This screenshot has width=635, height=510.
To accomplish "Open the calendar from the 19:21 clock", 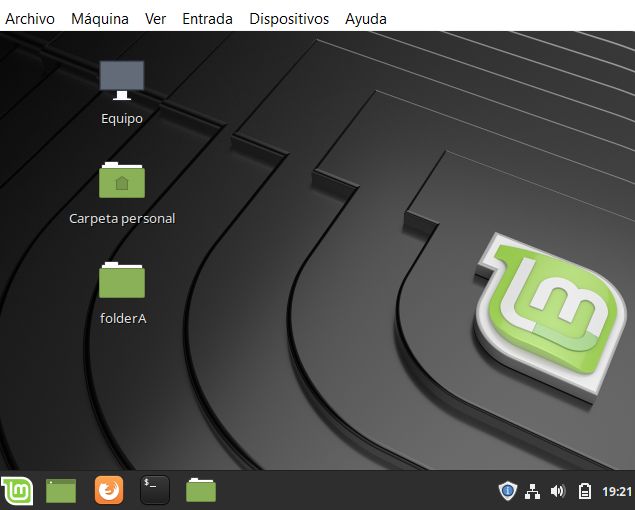I will (x=617, y=491).
